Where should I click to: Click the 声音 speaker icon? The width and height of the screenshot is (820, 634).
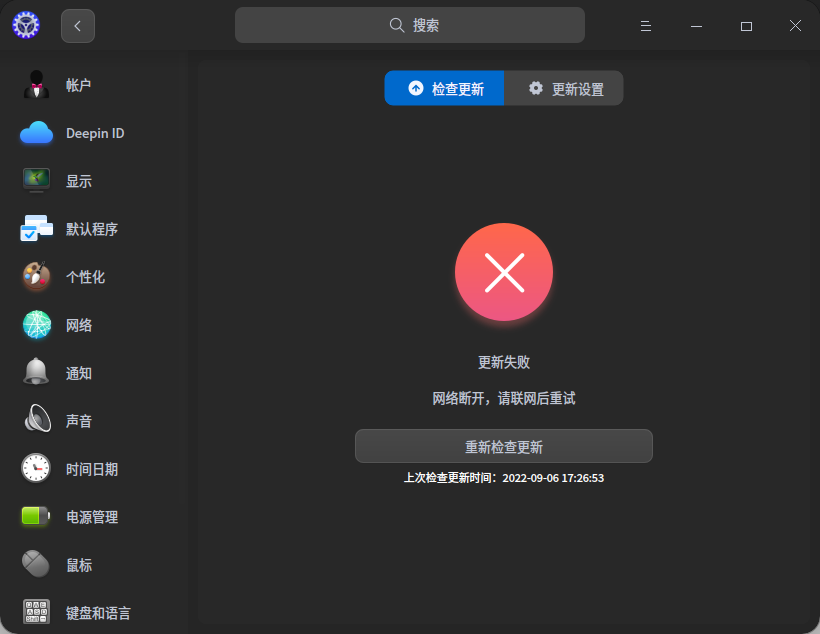point(37,418)
